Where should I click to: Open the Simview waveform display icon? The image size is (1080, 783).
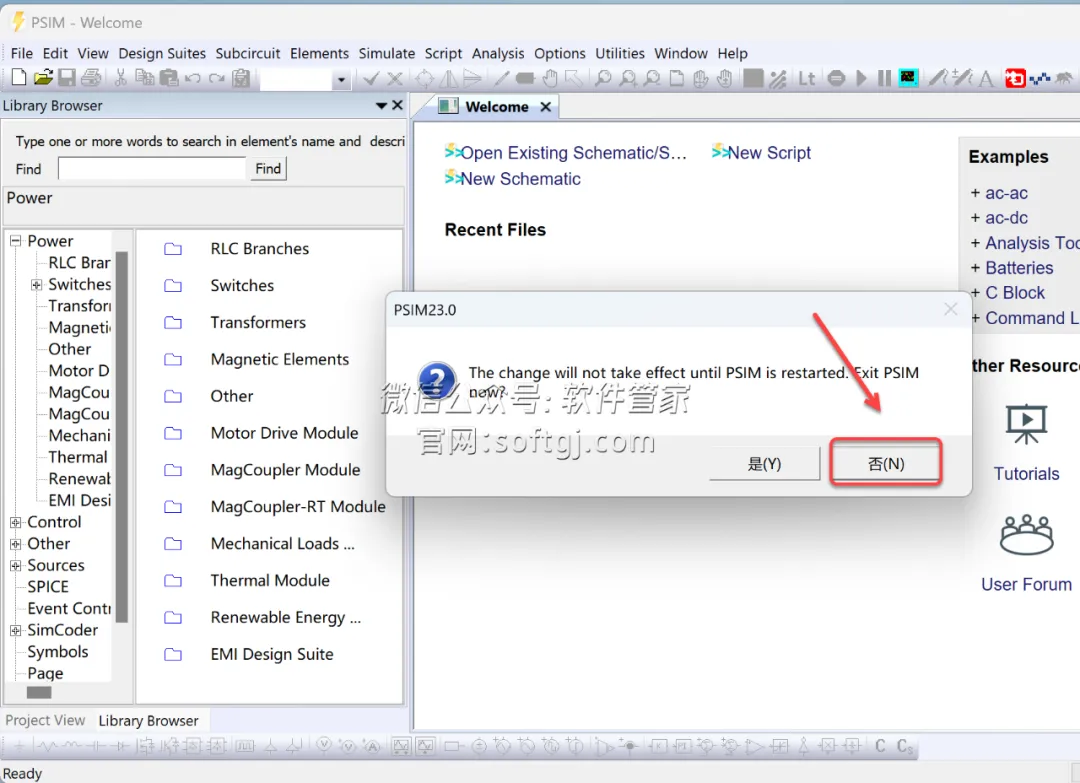tap(908, 78)
